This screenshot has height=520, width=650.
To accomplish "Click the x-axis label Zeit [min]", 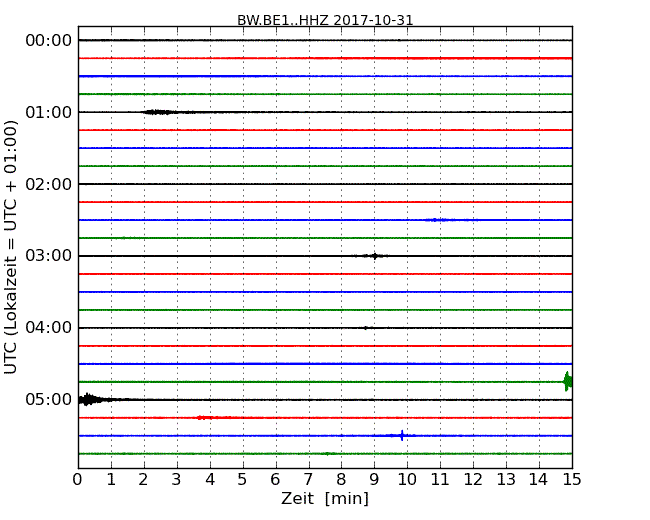I will click(x=325, y=498).
